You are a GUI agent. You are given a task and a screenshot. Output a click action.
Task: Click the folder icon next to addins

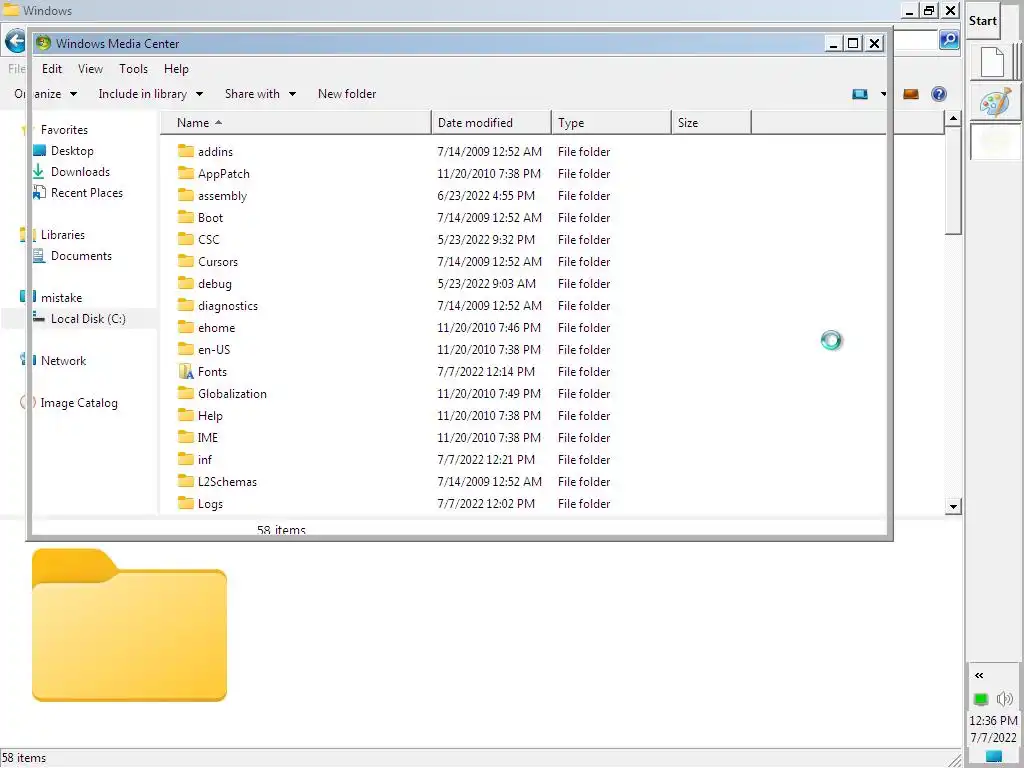186,151
